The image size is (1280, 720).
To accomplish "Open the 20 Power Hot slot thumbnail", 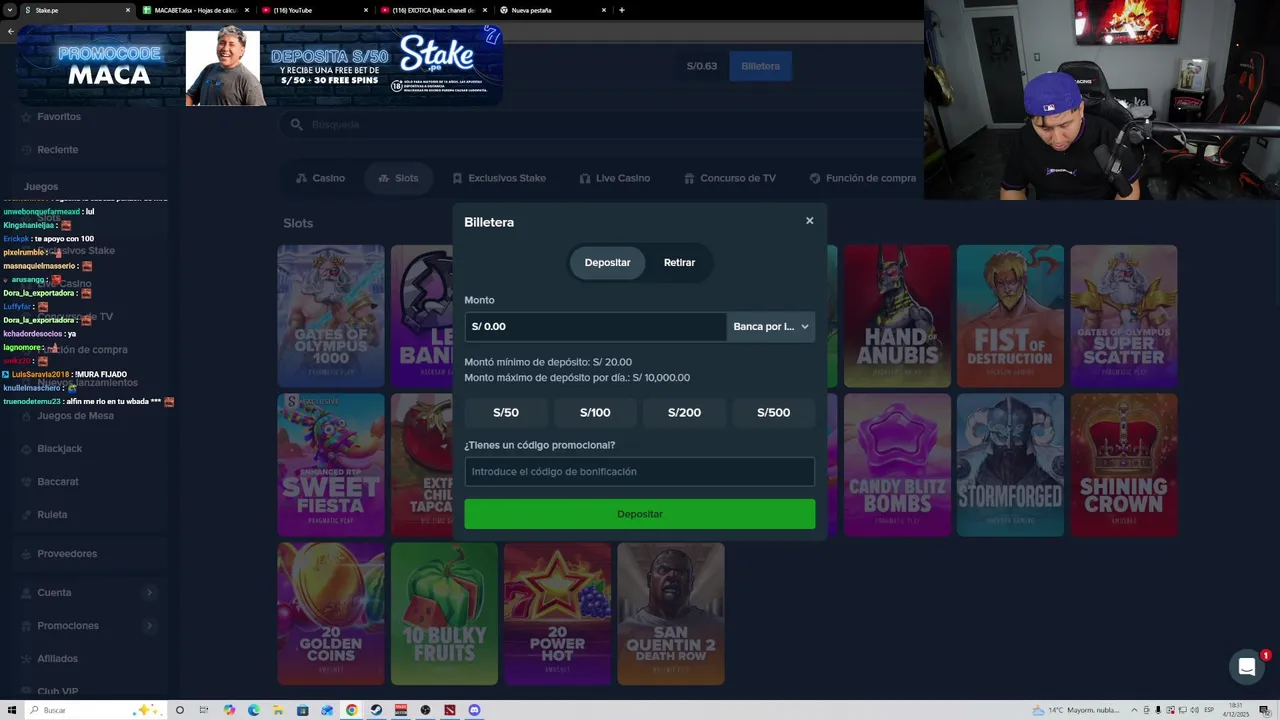I will pos(557,614).
